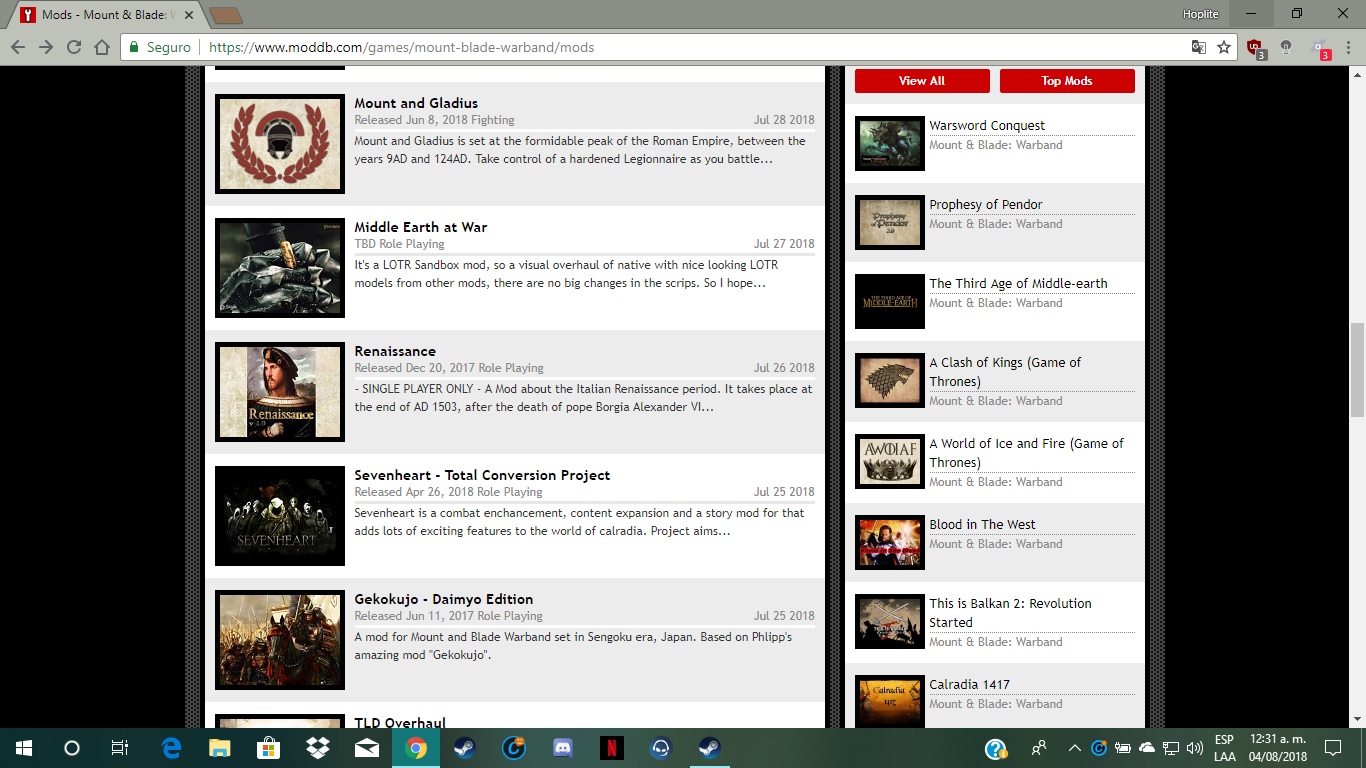Open Warsword Conquest in sidebar
This screenshot has width=1366, height=768.
pos(987,125)
